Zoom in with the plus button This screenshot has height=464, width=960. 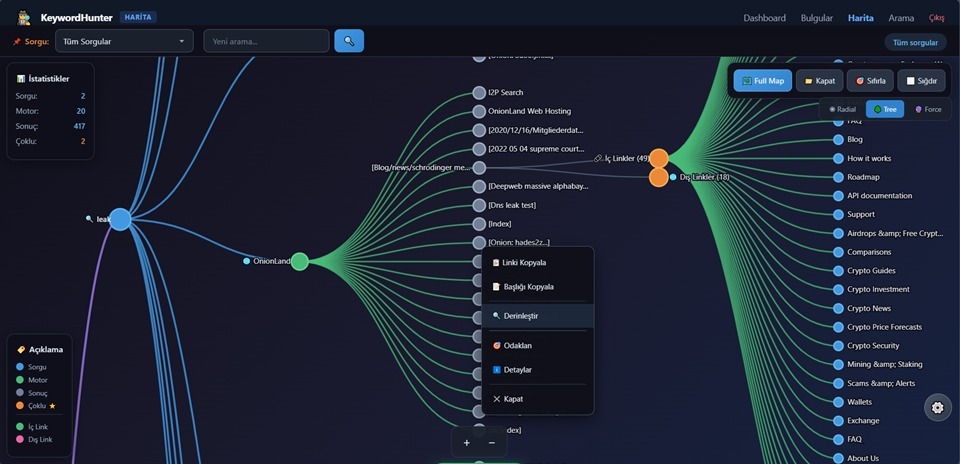point(467,443)
